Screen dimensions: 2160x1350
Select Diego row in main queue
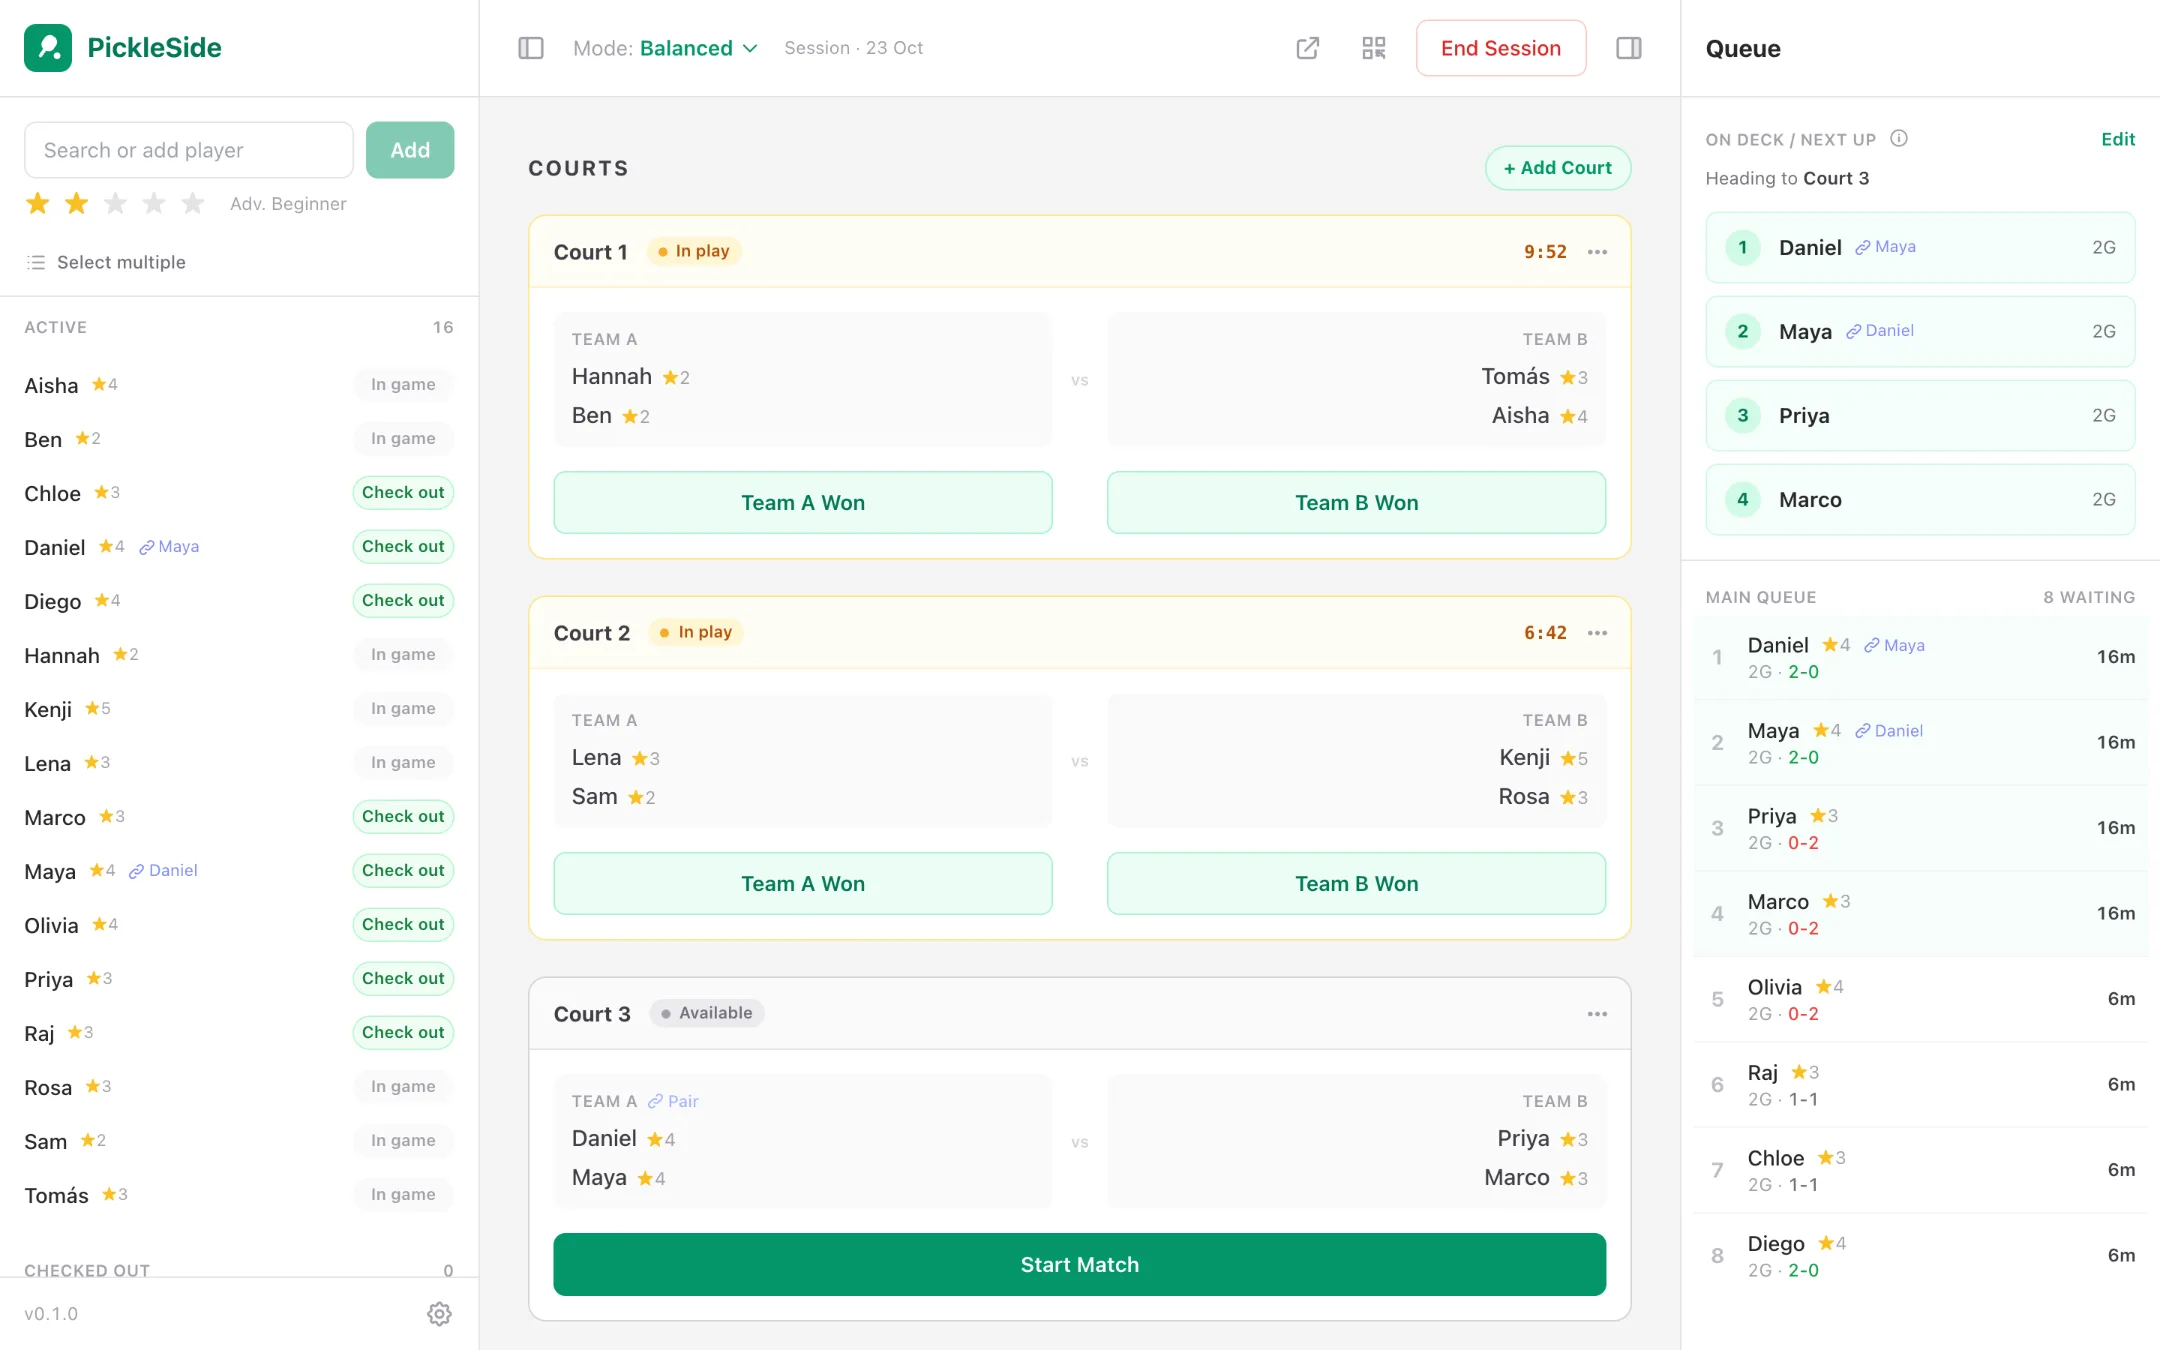pos(1920,1256)
